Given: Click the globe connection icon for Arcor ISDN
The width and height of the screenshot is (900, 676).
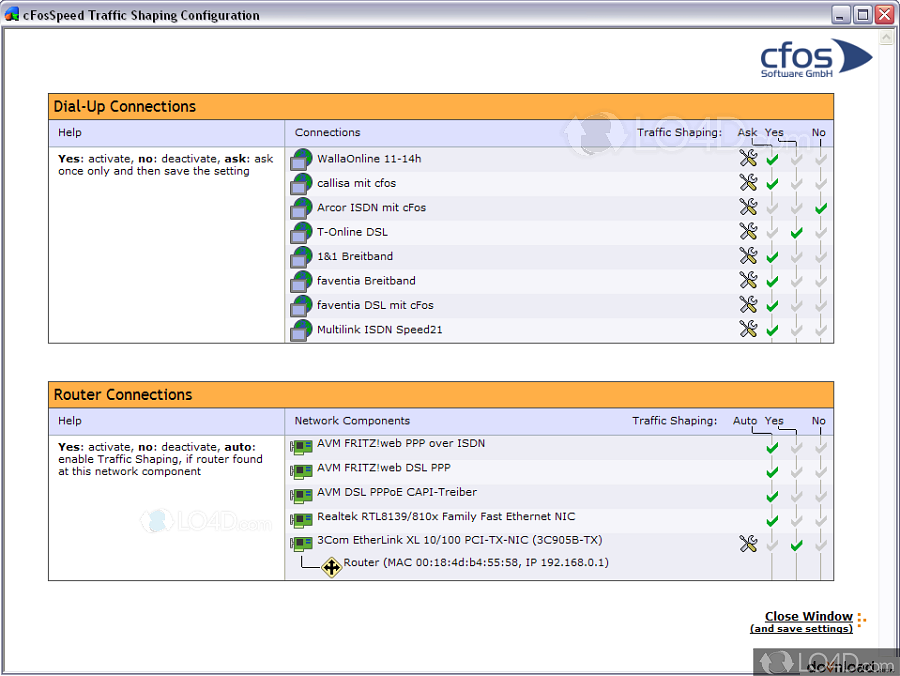Looking at the screenshot, I should 301,208.
